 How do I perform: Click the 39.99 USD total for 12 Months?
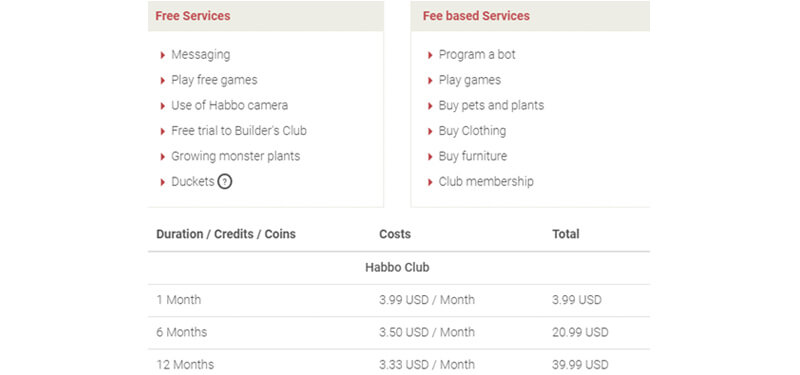580,365
